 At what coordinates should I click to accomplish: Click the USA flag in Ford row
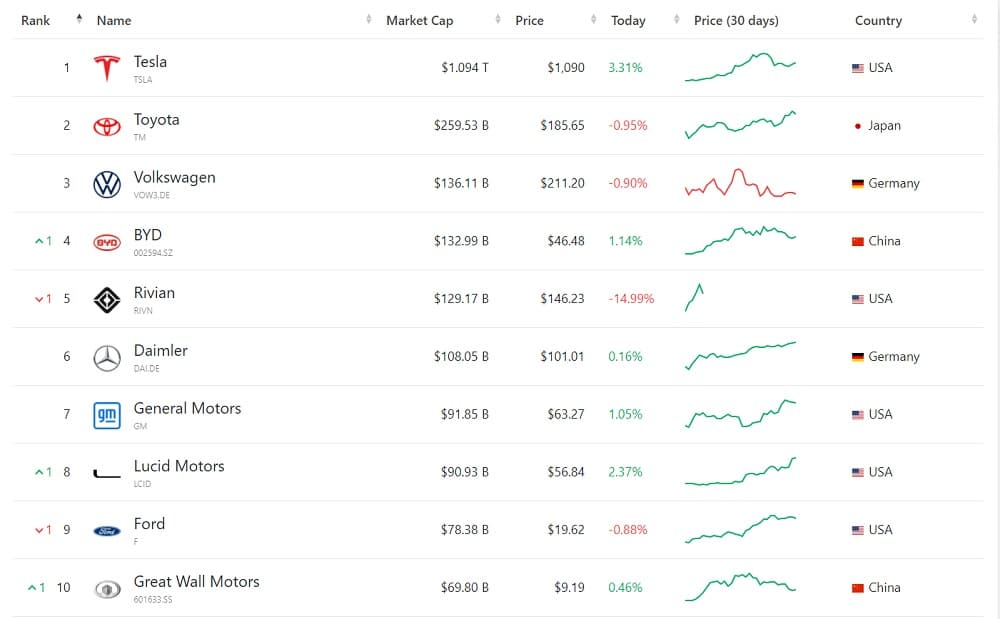click(x=858, y=530)
